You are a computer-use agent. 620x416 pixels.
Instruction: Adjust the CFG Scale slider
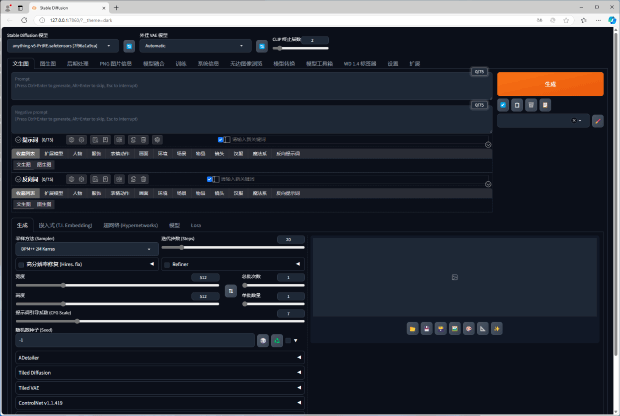[160, 321]
